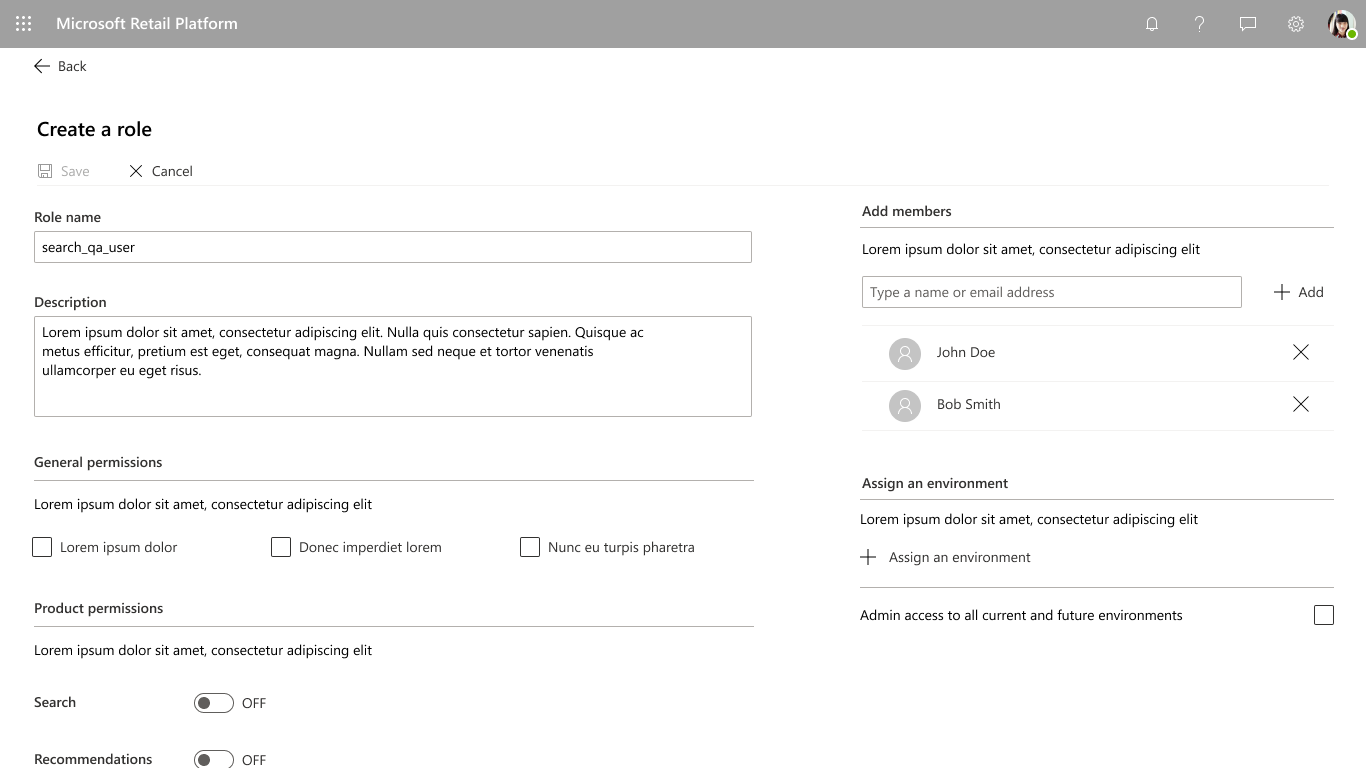This screenshot has height=768, width=1366.
Task: Focus the Description text area
Action: 393,366
